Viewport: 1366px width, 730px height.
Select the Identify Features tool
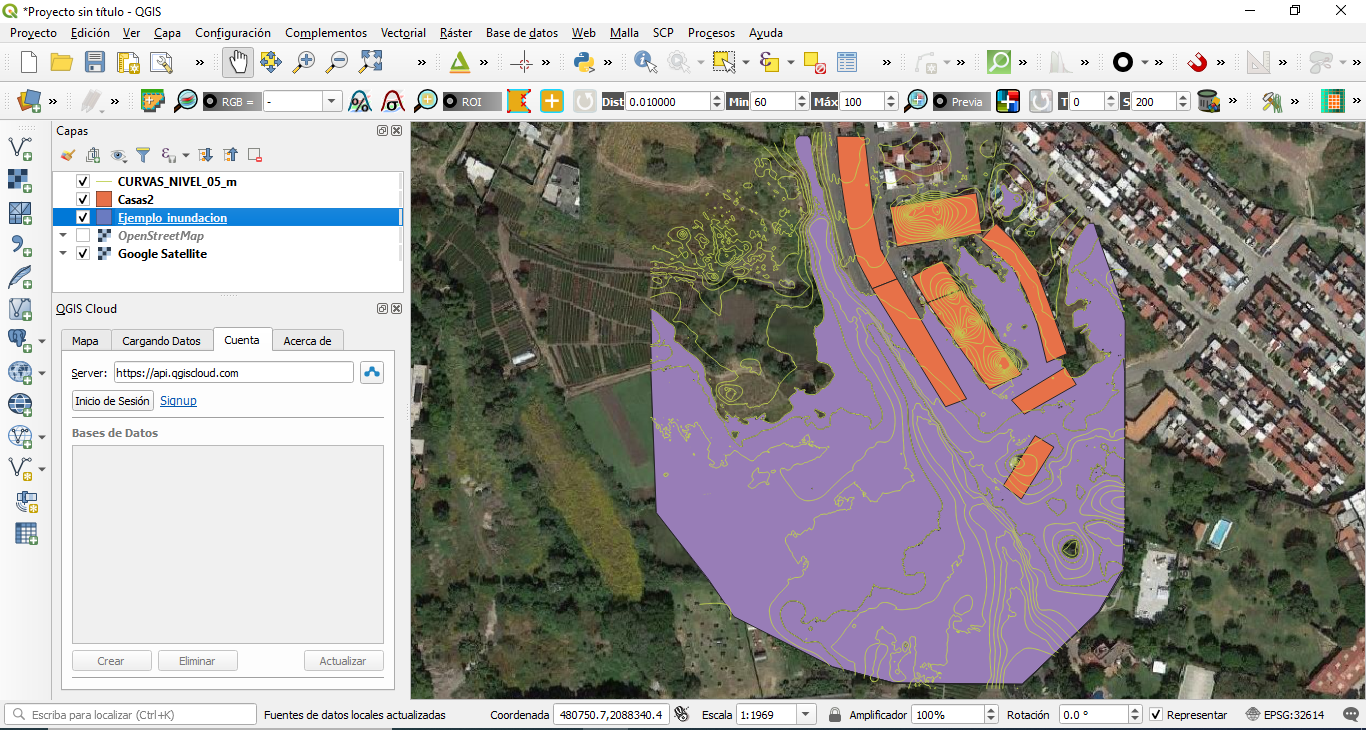(x=645, y=62)
